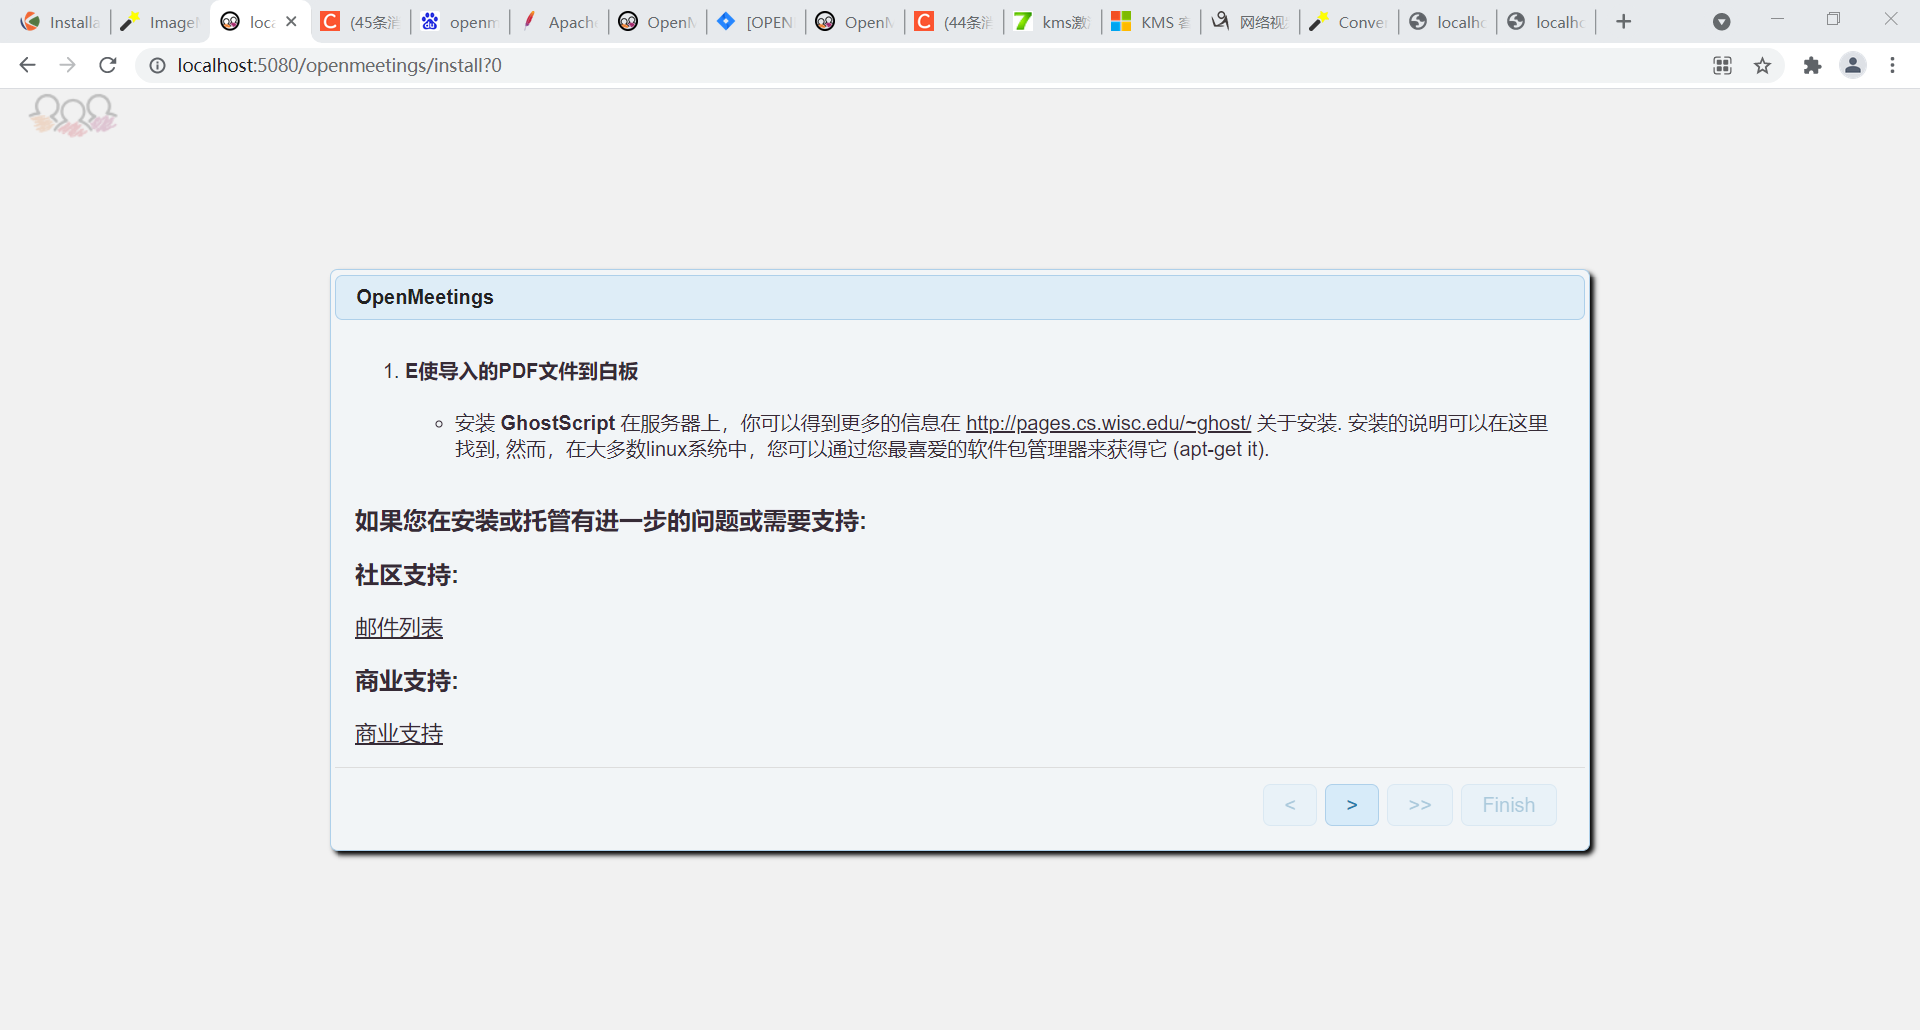Click the GhostScript bold text
Screen dimensions: 1920x1030
pos(558,423)
